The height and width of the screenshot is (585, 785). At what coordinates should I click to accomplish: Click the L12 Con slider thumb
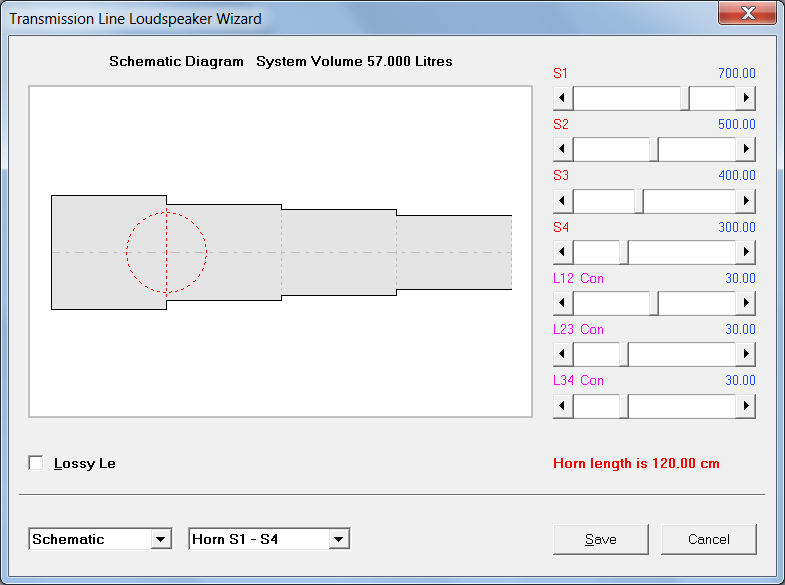654,303
